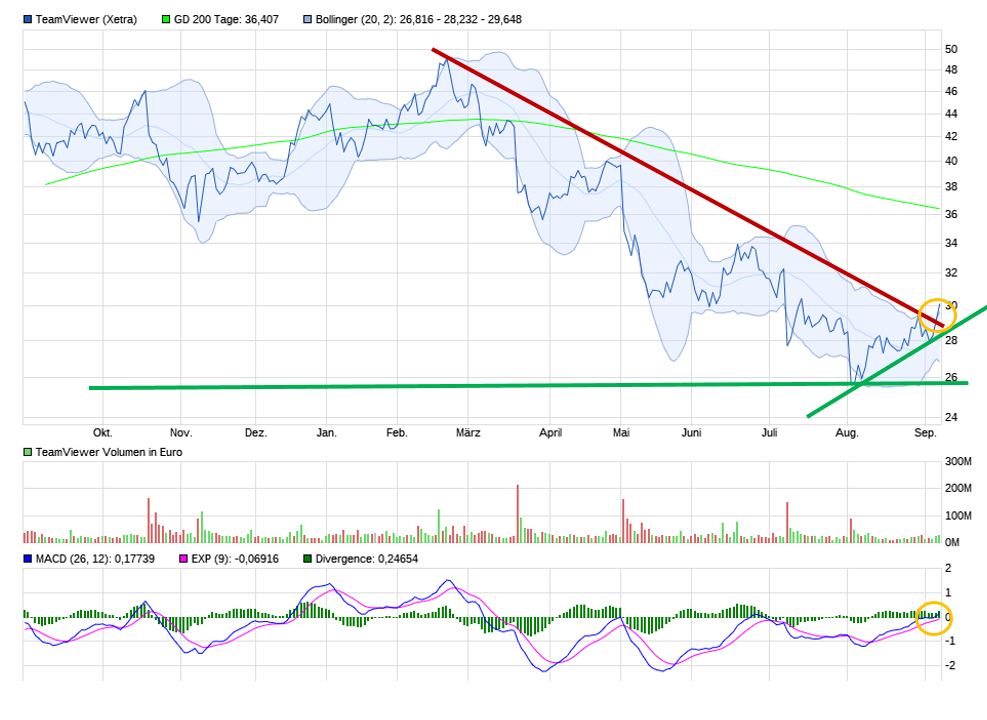
Task: Click the price axis value 48
Action: pos(951,70)
